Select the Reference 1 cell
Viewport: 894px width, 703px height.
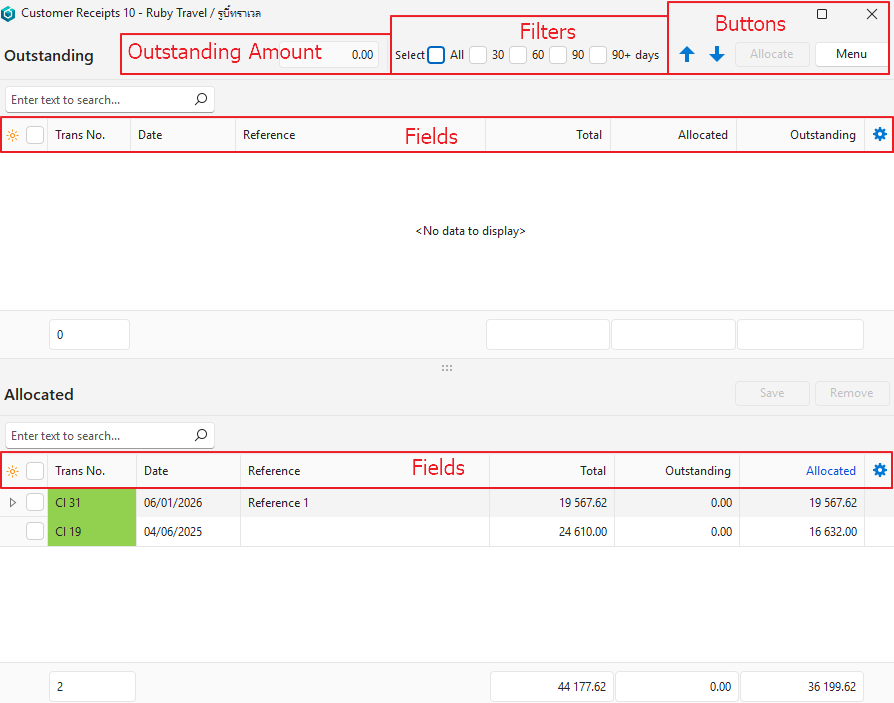pos(278,503)
